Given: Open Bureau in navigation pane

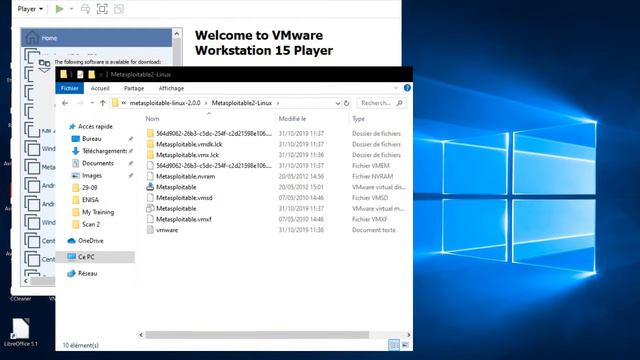Looking at the screenshot, I should [x=91, y=139].
